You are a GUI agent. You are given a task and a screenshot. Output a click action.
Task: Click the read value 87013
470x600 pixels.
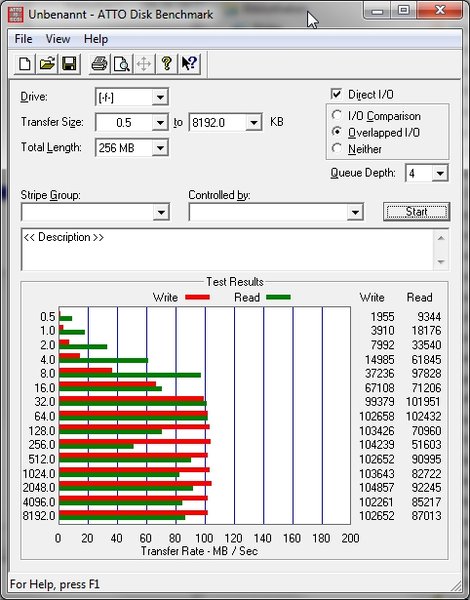coord(426,516)
